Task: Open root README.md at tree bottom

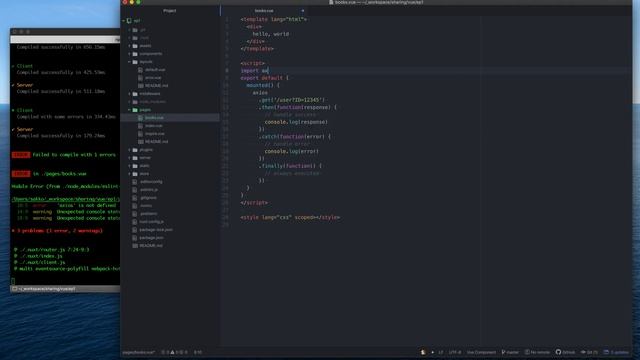Action: click(151, 246)
